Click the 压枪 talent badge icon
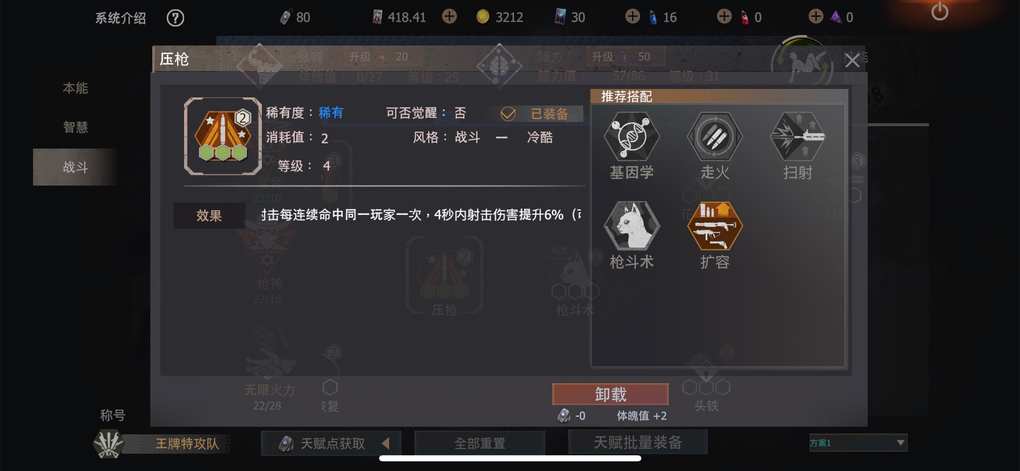Viewport: 1020px width, 471px height. (x=223, y=137)
